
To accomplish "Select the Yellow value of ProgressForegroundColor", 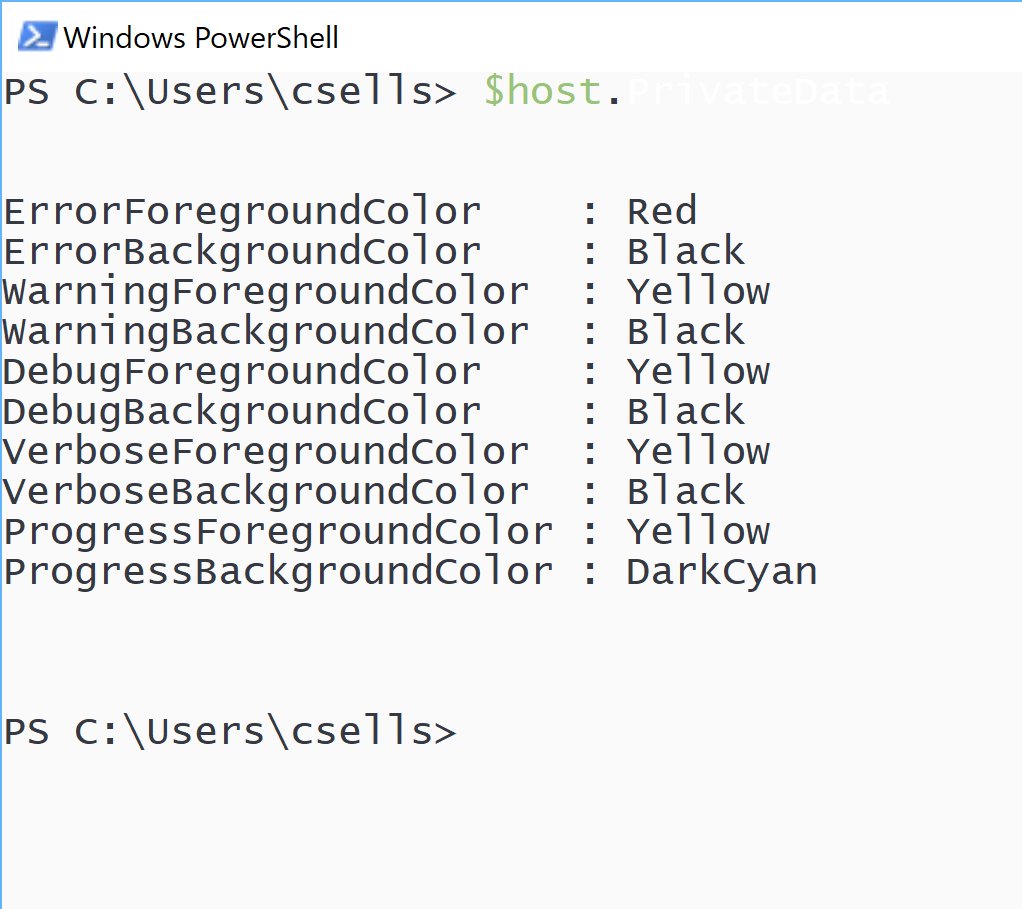I will tap(698, 531).
